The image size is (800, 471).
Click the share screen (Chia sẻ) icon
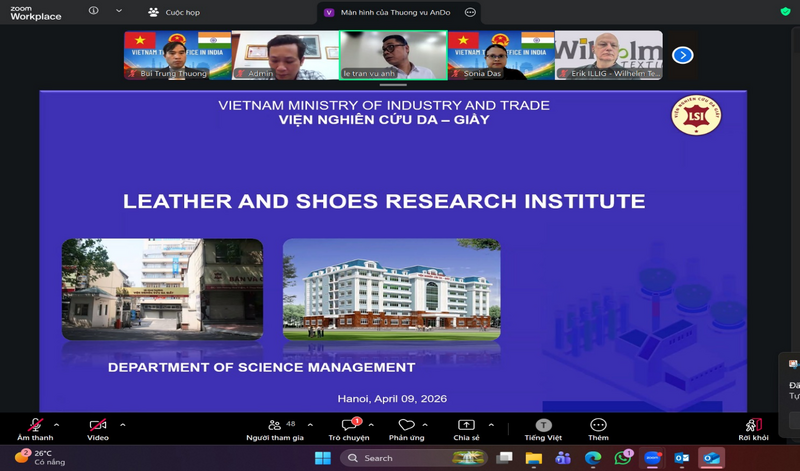click(x=466, y=426)
